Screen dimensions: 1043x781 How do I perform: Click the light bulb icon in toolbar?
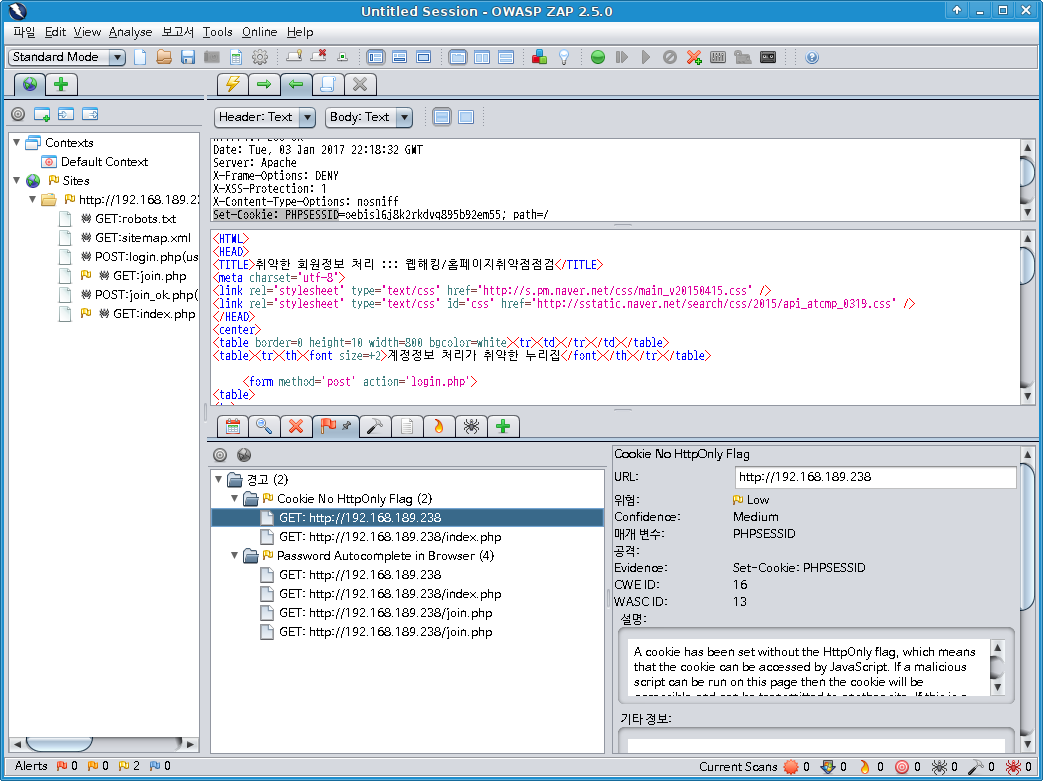tap(563, 57)
